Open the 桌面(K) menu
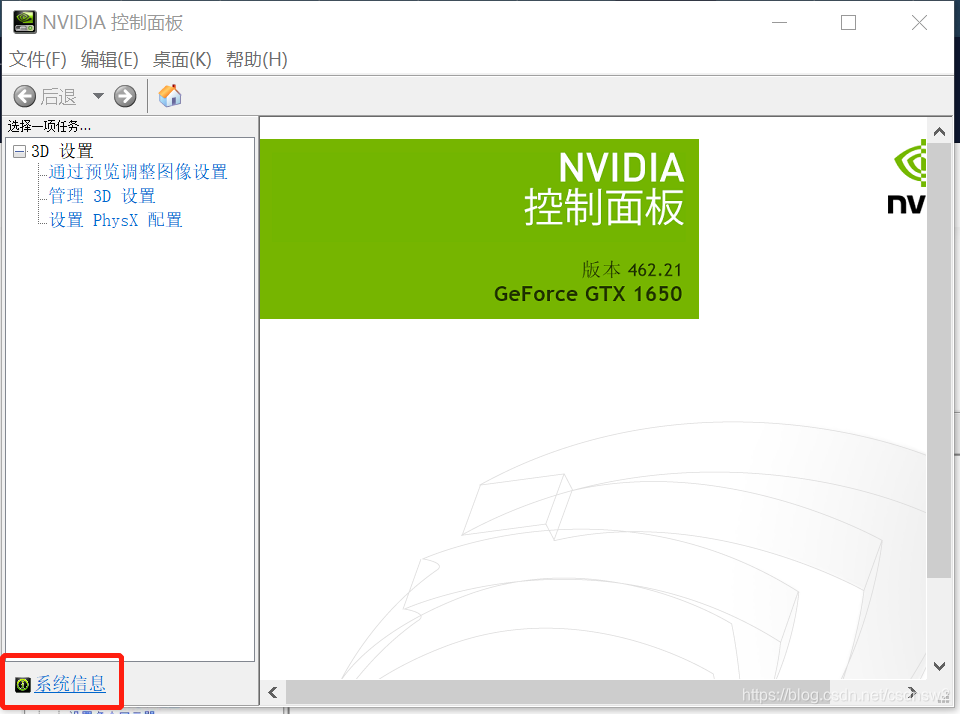Screen dimensions: 960x714 (x=182, y=59)
